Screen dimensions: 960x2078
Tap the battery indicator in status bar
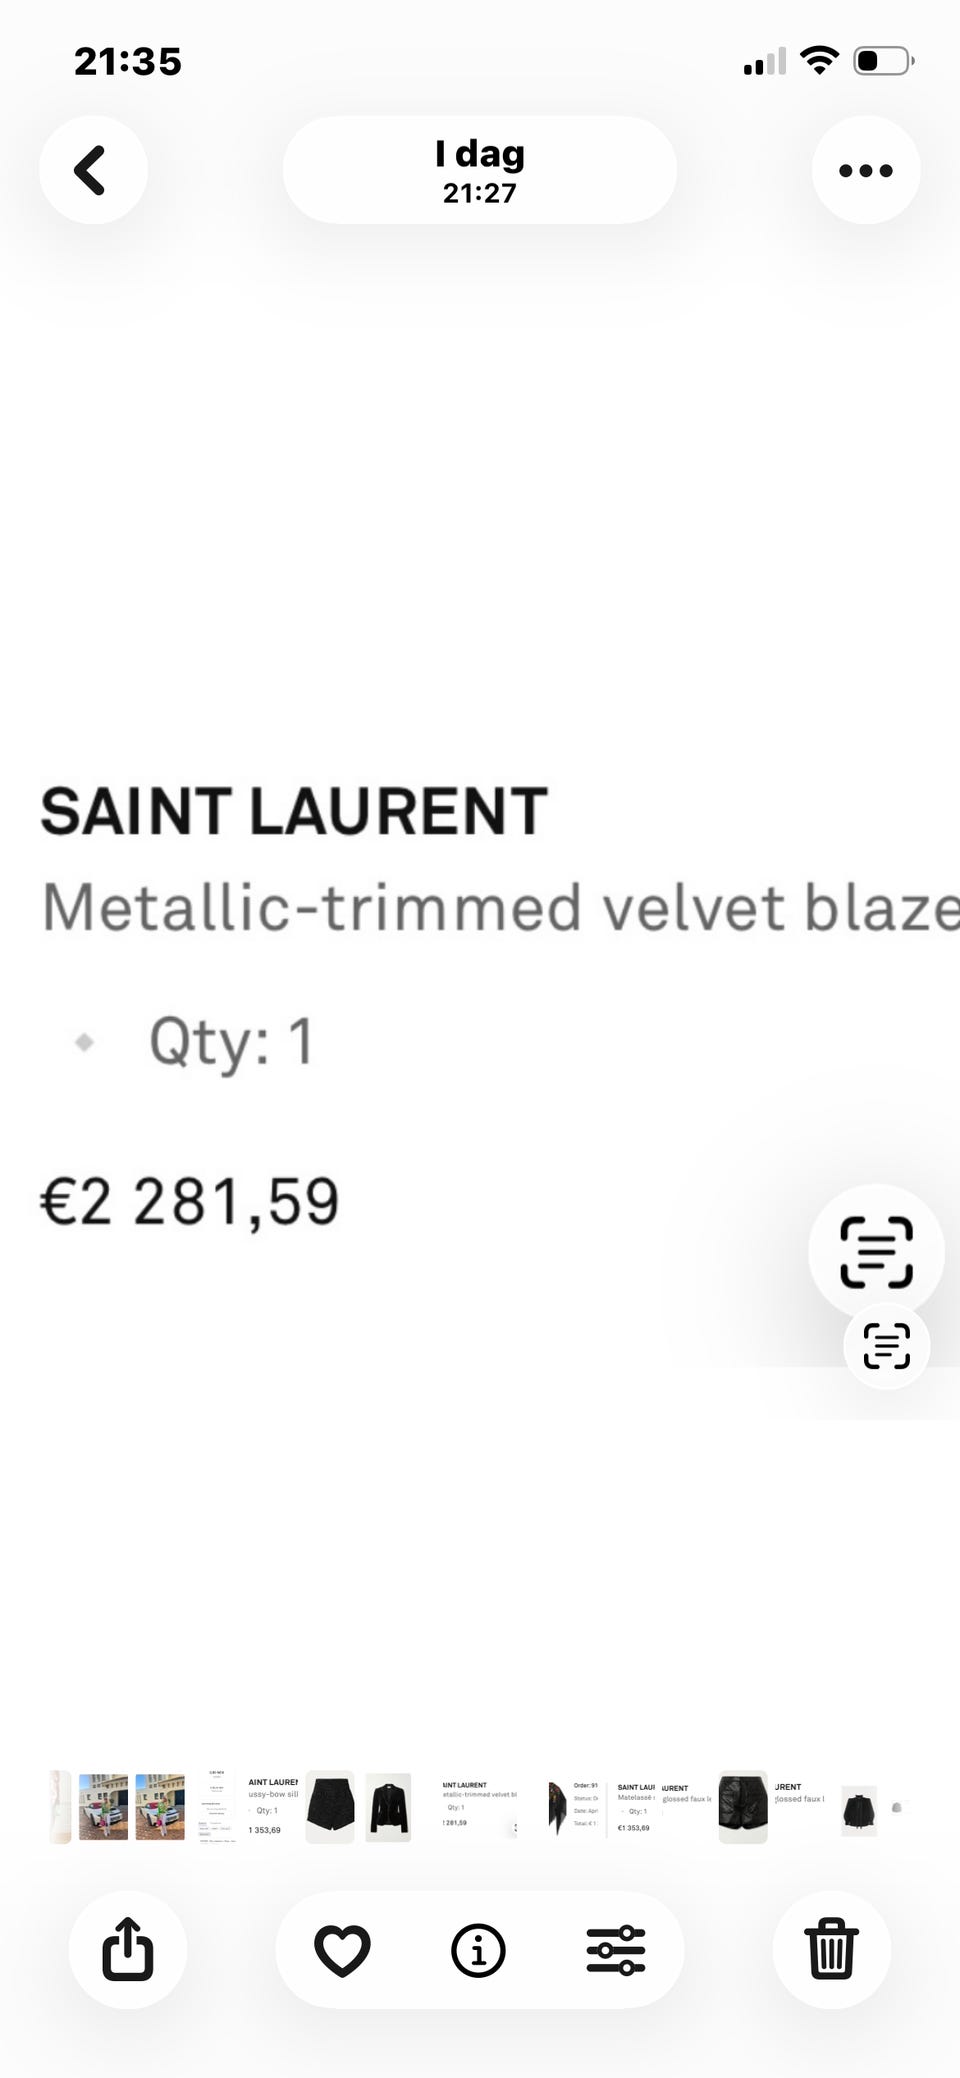pos(882,60)
